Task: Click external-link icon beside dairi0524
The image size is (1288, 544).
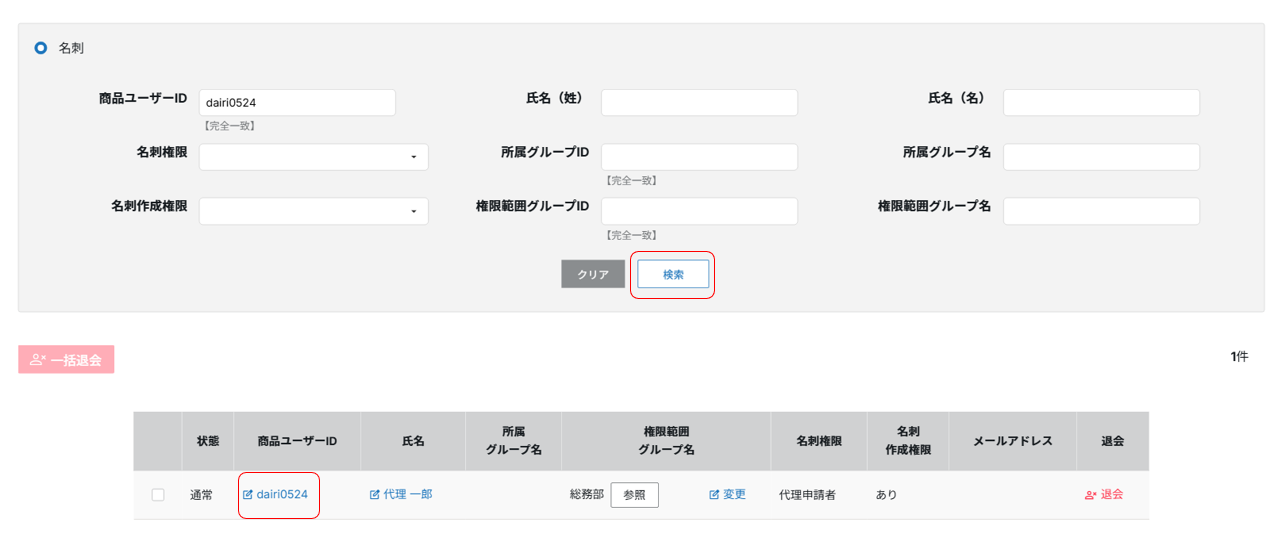Action: pyautogui.click(x=248, y=495)
